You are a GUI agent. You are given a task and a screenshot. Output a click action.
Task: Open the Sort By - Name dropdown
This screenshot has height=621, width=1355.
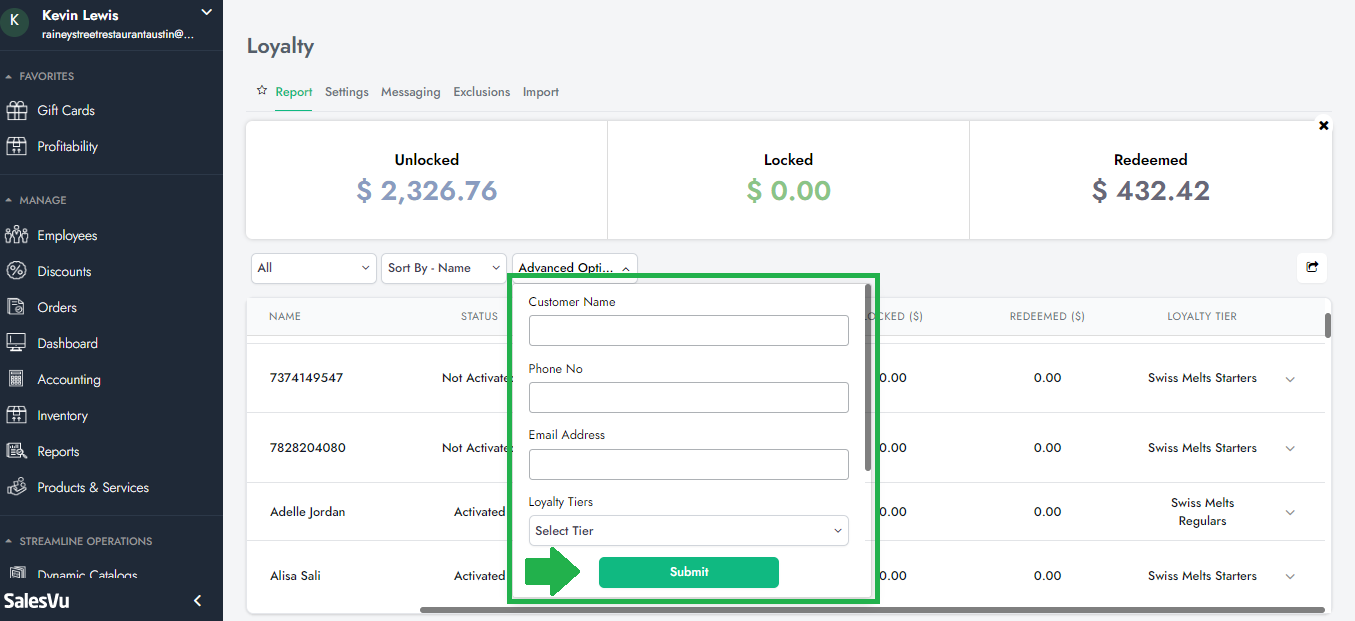[x=444, y=268]
